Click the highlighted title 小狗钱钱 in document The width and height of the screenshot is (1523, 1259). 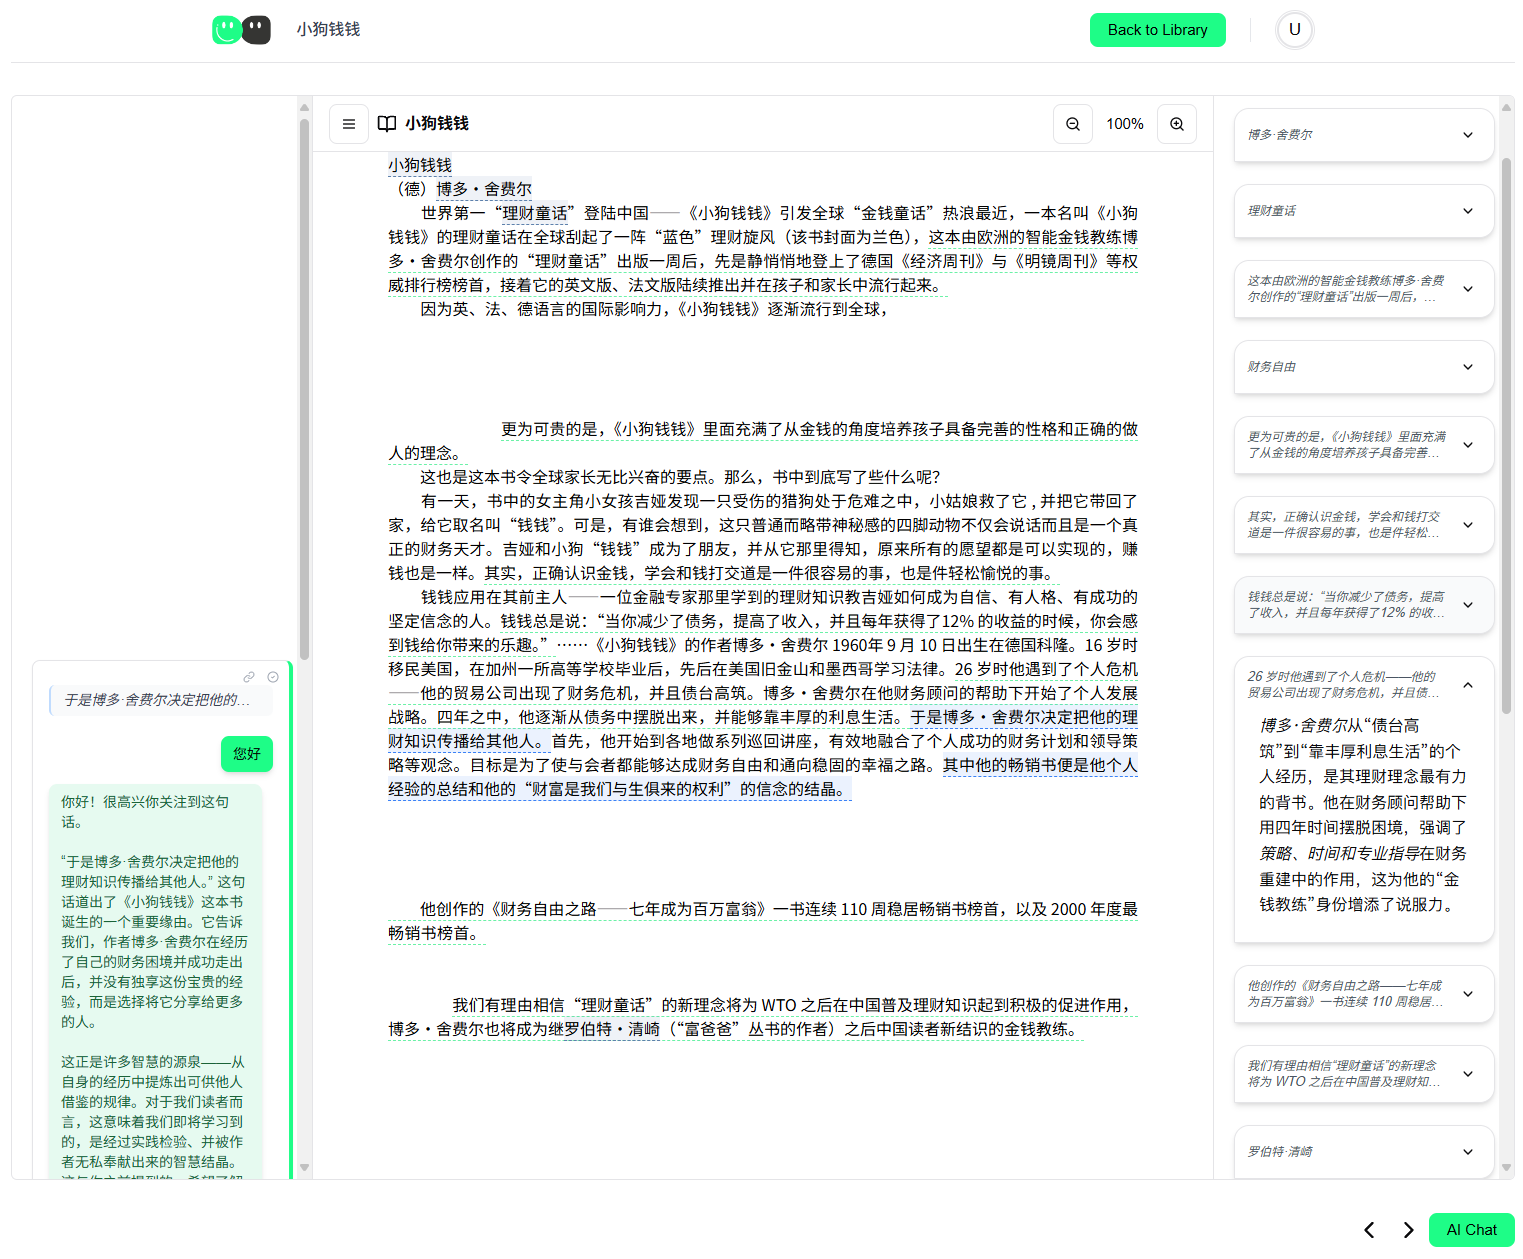(420, 165)
